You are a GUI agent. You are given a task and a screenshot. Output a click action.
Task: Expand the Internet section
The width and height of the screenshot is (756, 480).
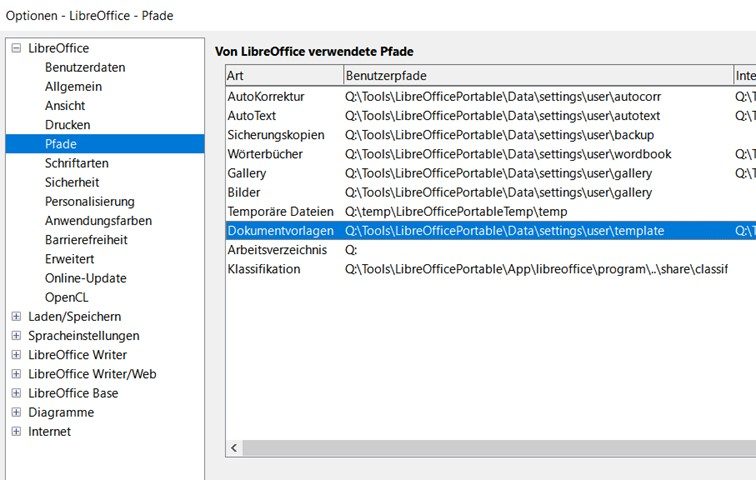tap(16, 432)
